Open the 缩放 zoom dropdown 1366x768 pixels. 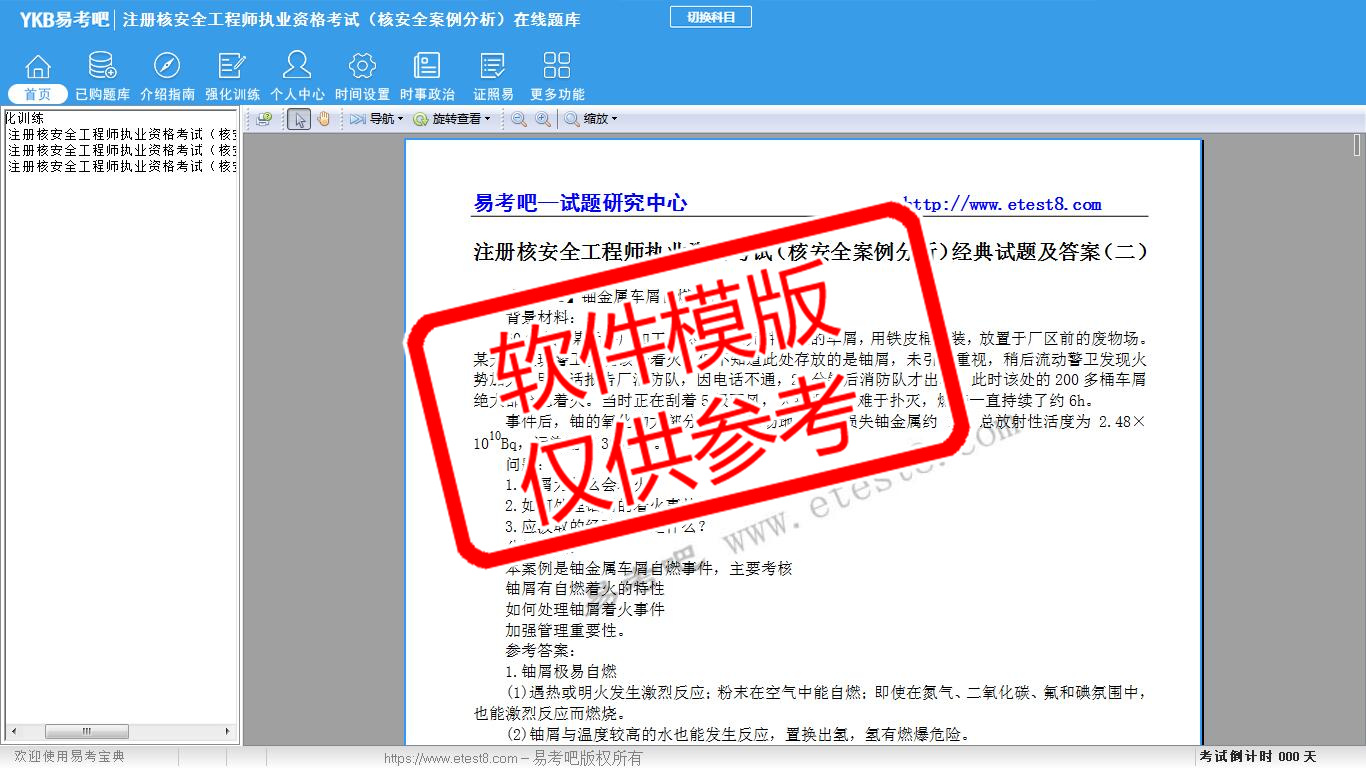591,119
